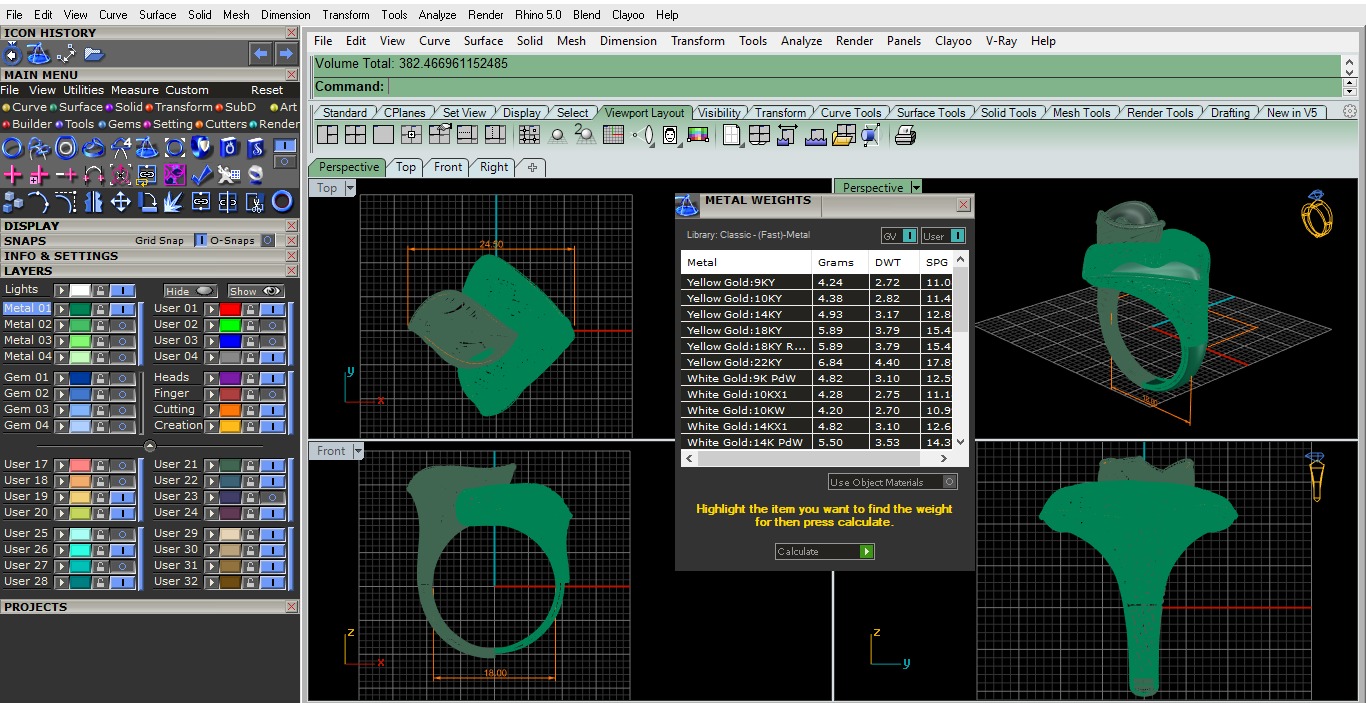
Task: Toggle lock on User 01 layer
Action: tap(251, 309)
